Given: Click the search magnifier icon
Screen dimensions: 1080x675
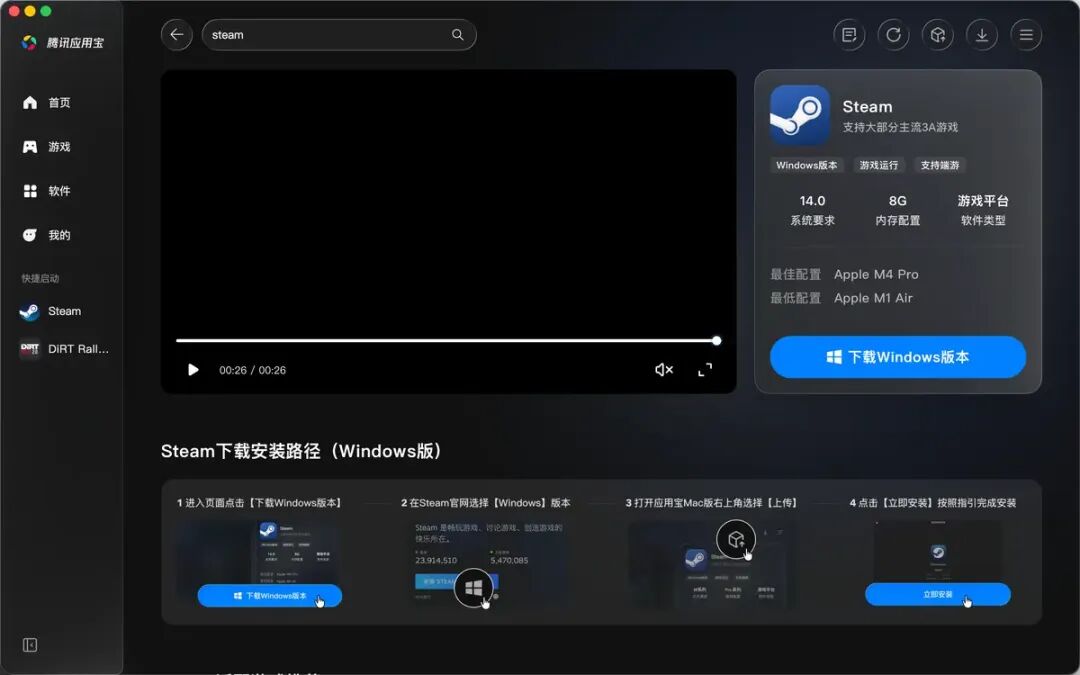Looking at the screenshot, I should 457,34.
